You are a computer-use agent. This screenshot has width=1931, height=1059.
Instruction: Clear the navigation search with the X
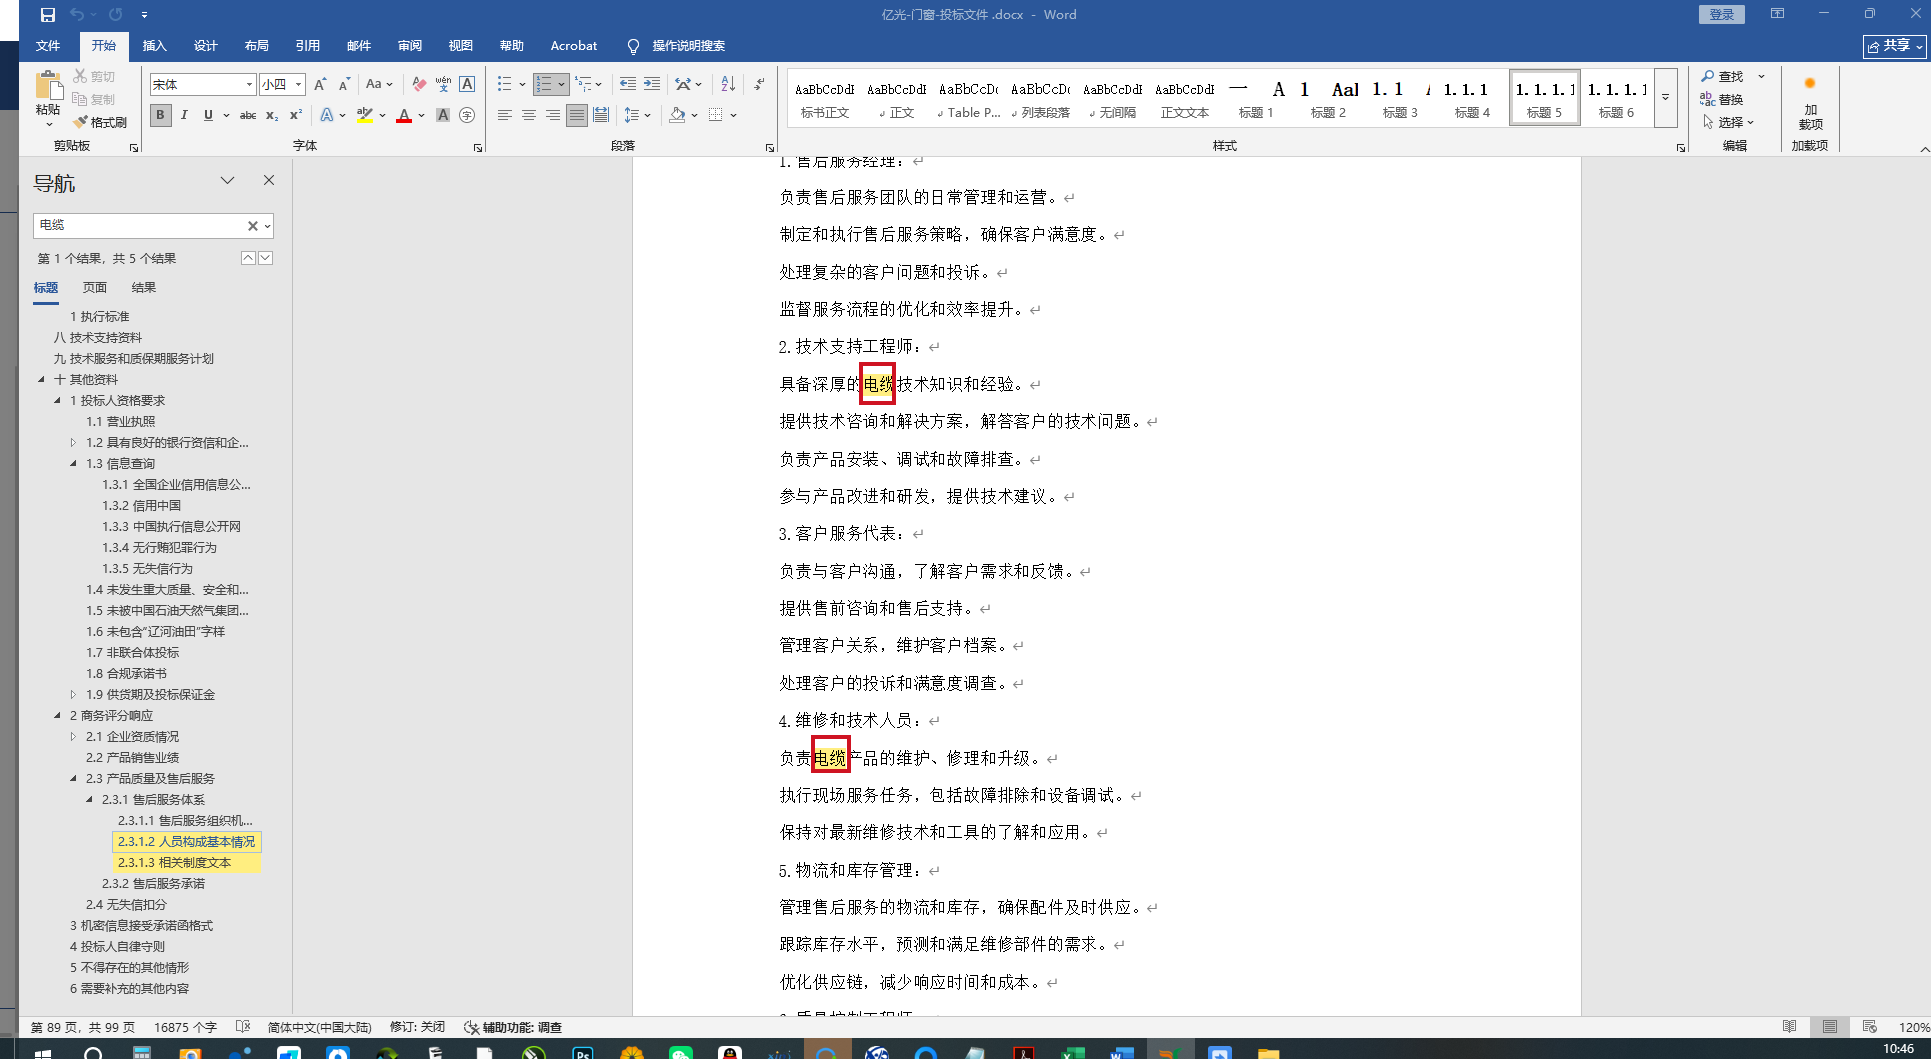coord(253,226)
